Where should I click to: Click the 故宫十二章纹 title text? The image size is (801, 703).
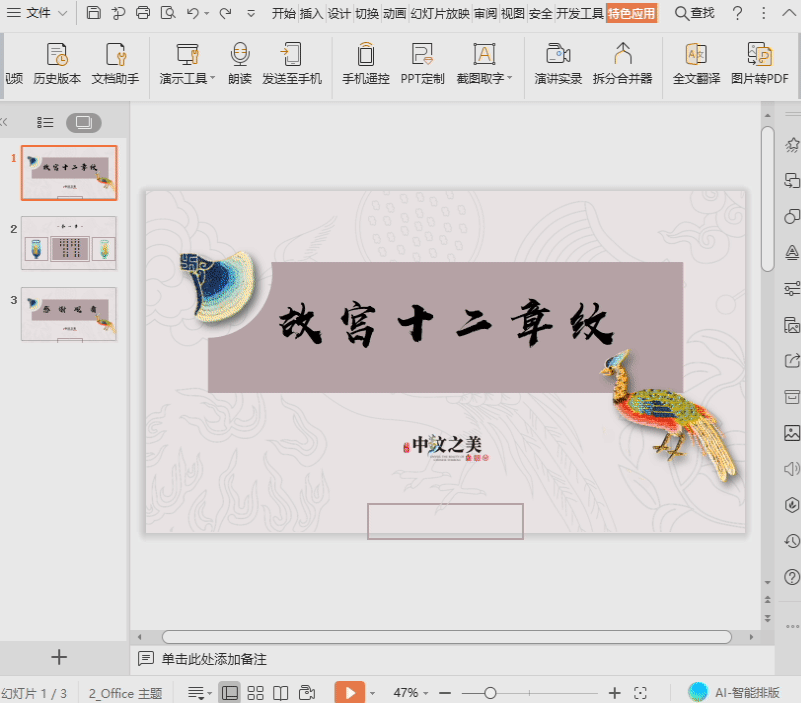[x=446, y=323]
